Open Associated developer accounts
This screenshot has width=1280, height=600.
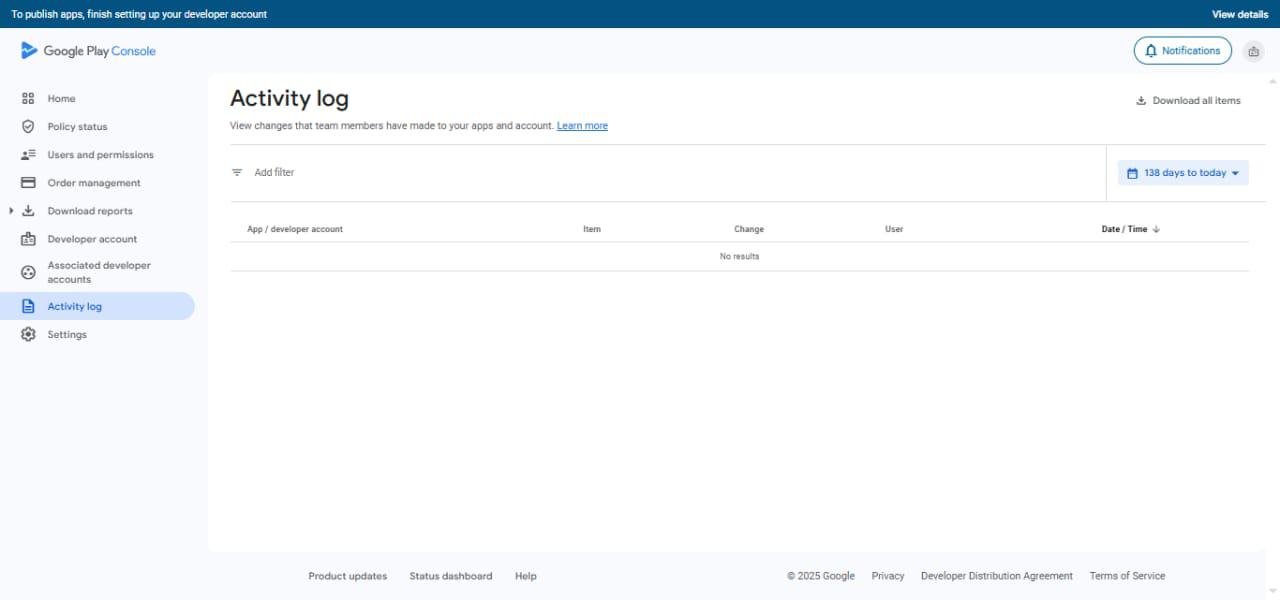(x=98, y=272)
